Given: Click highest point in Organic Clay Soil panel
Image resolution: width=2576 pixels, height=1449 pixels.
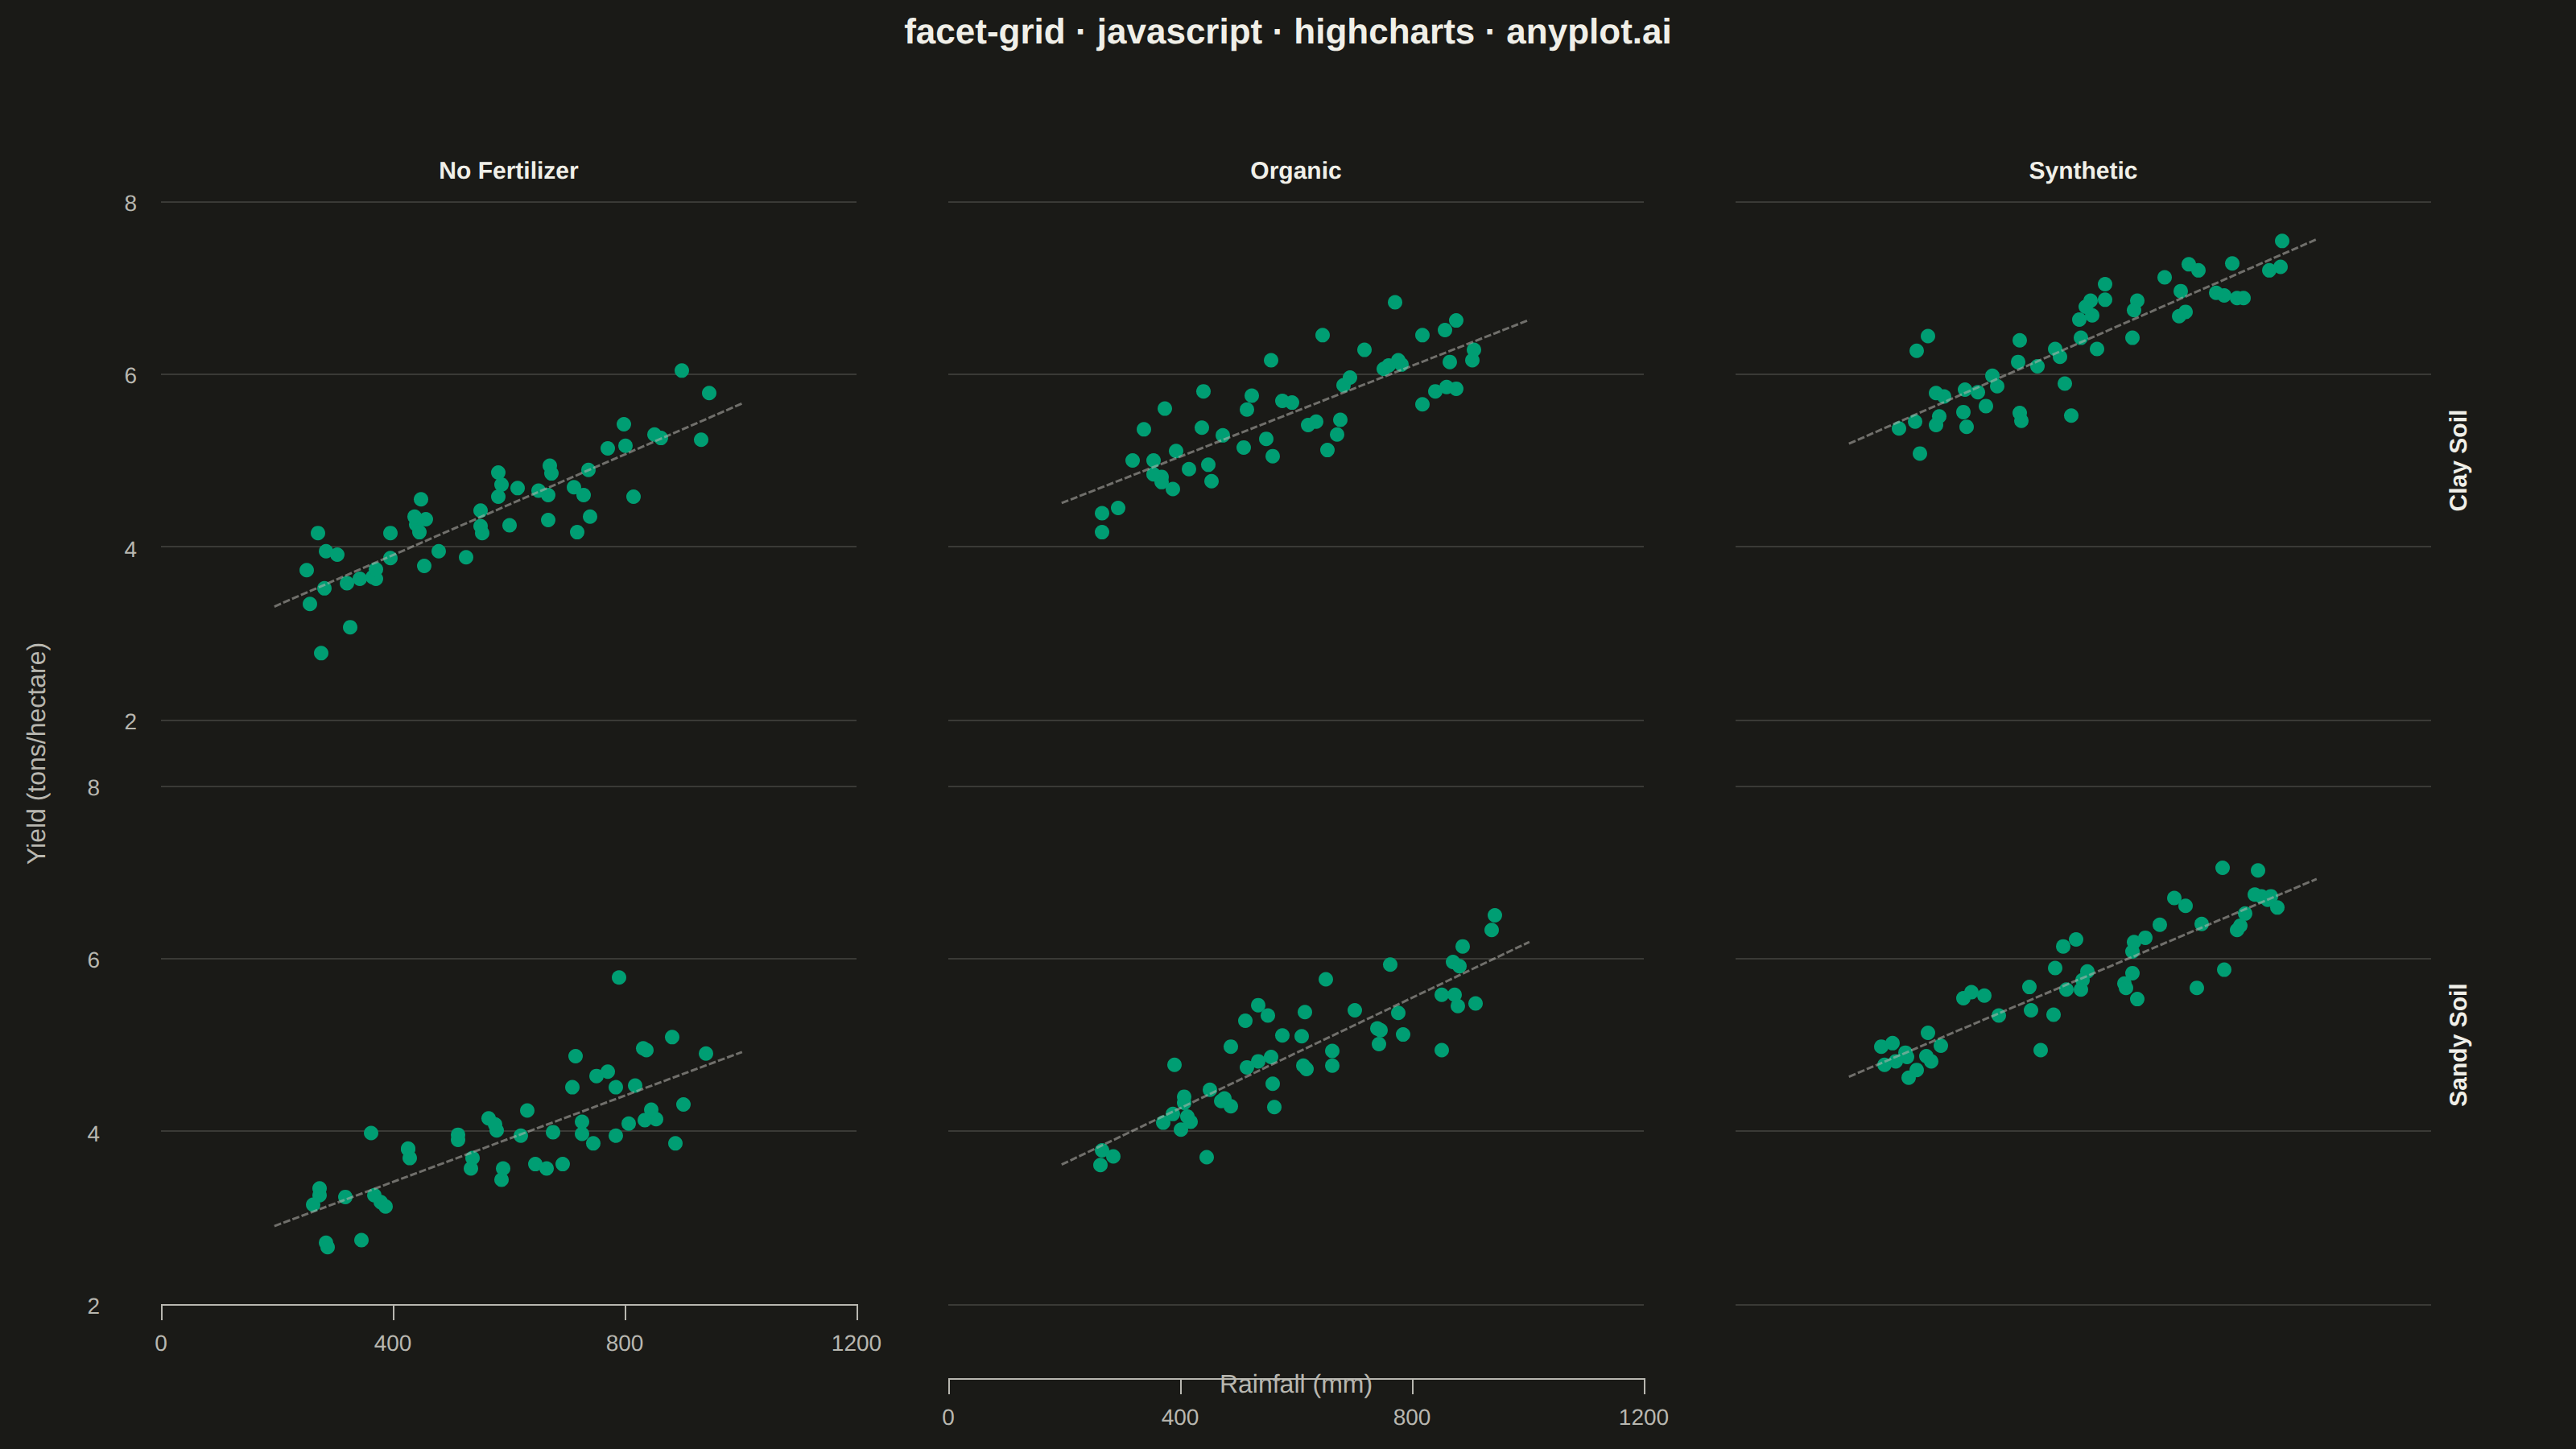Looking at the screenshot, I should point(1395,302).
